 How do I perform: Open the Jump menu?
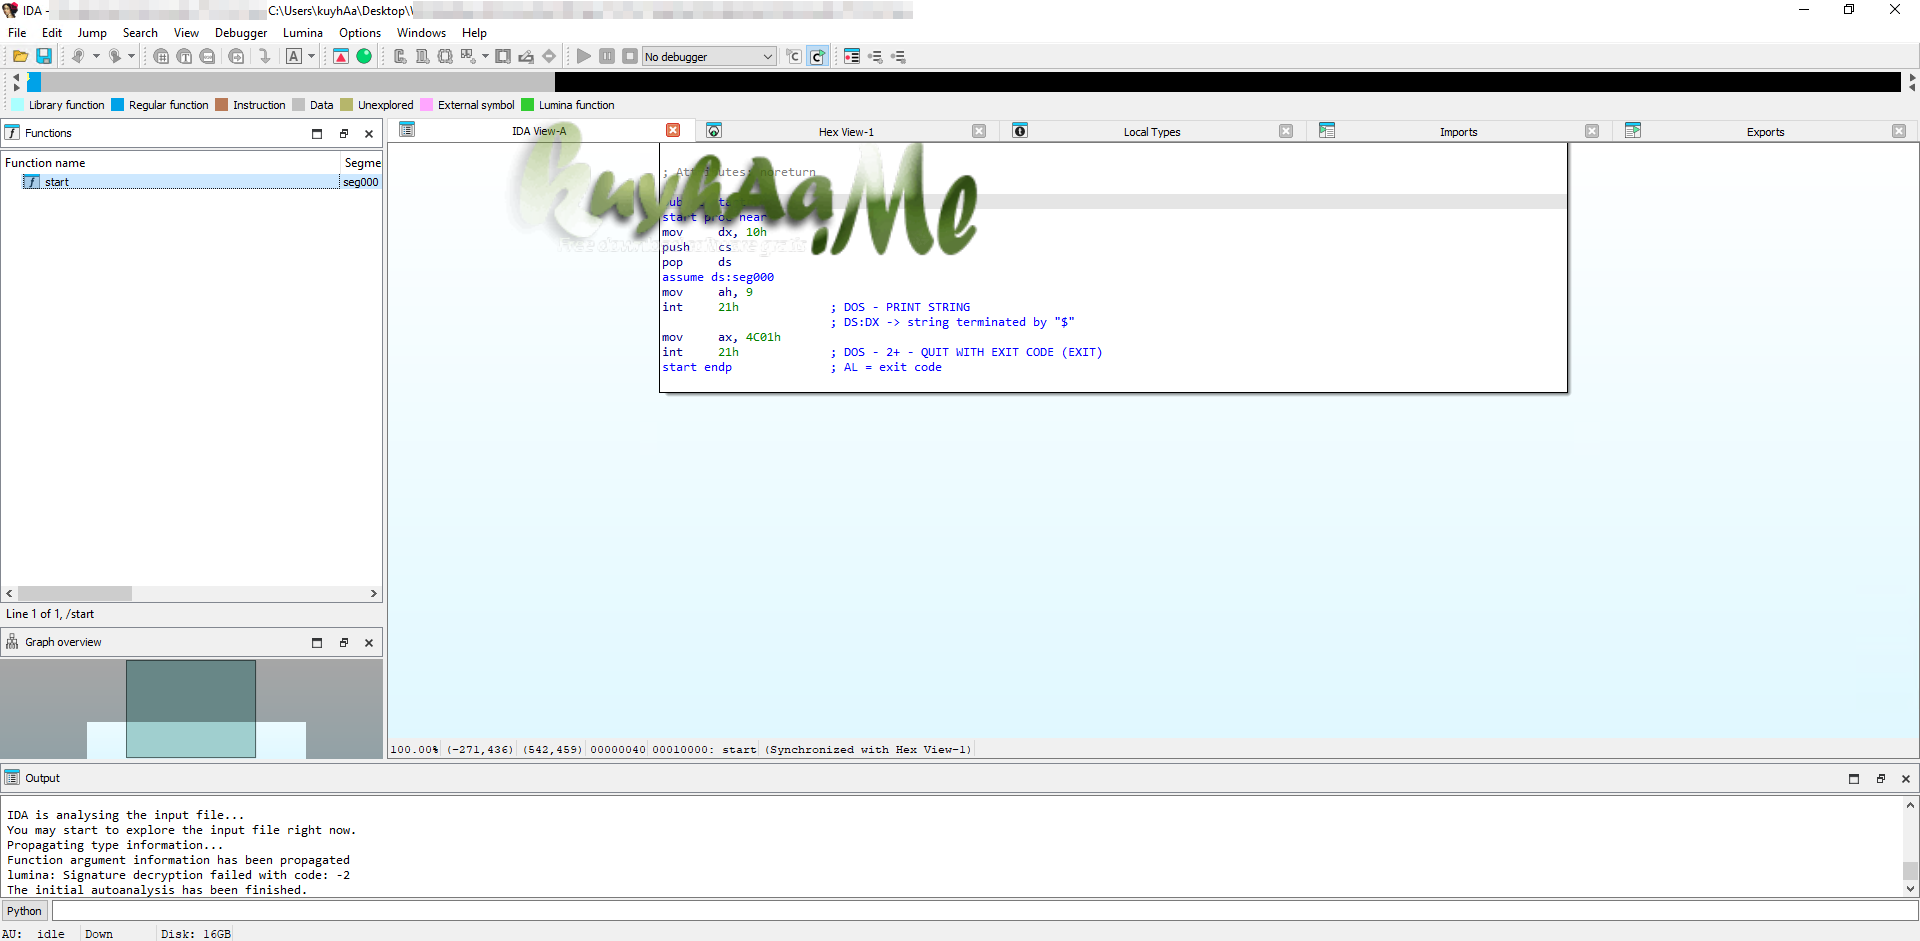(92, 33)
